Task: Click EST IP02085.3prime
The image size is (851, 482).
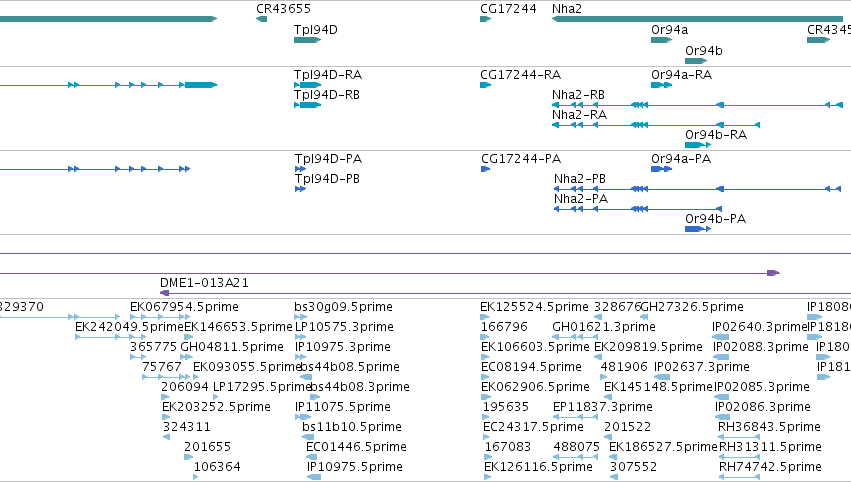Action: tap(761, 387)
